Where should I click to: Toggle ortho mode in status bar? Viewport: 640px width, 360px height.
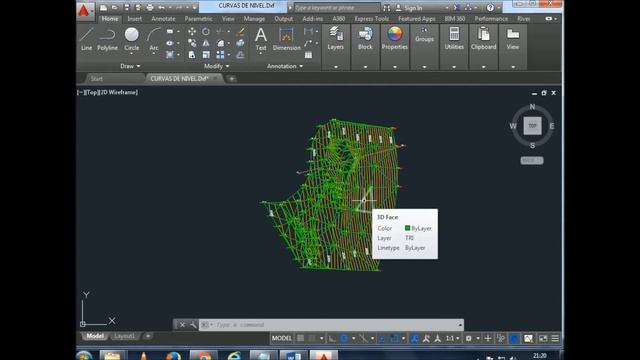[x=332, y=338]
